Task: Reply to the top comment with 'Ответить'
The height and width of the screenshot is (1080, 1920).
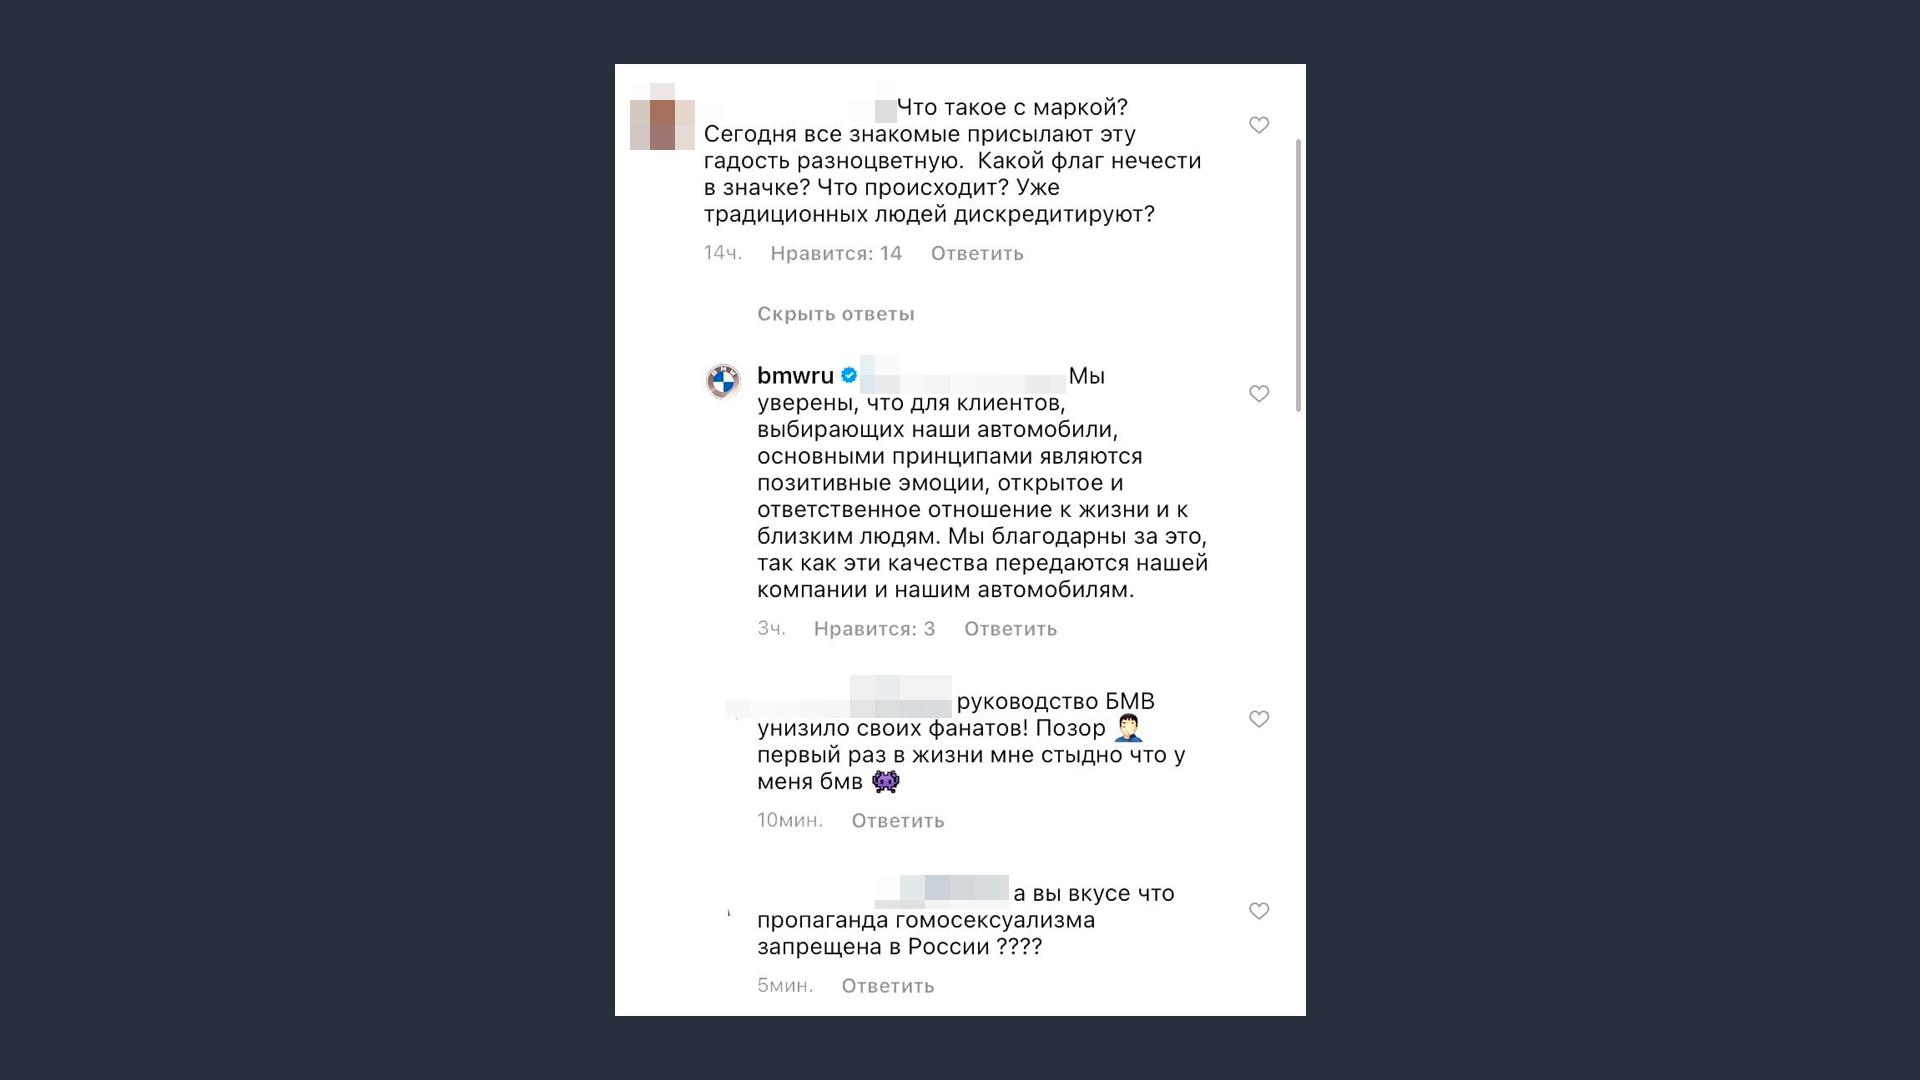Action: (977, 254)
